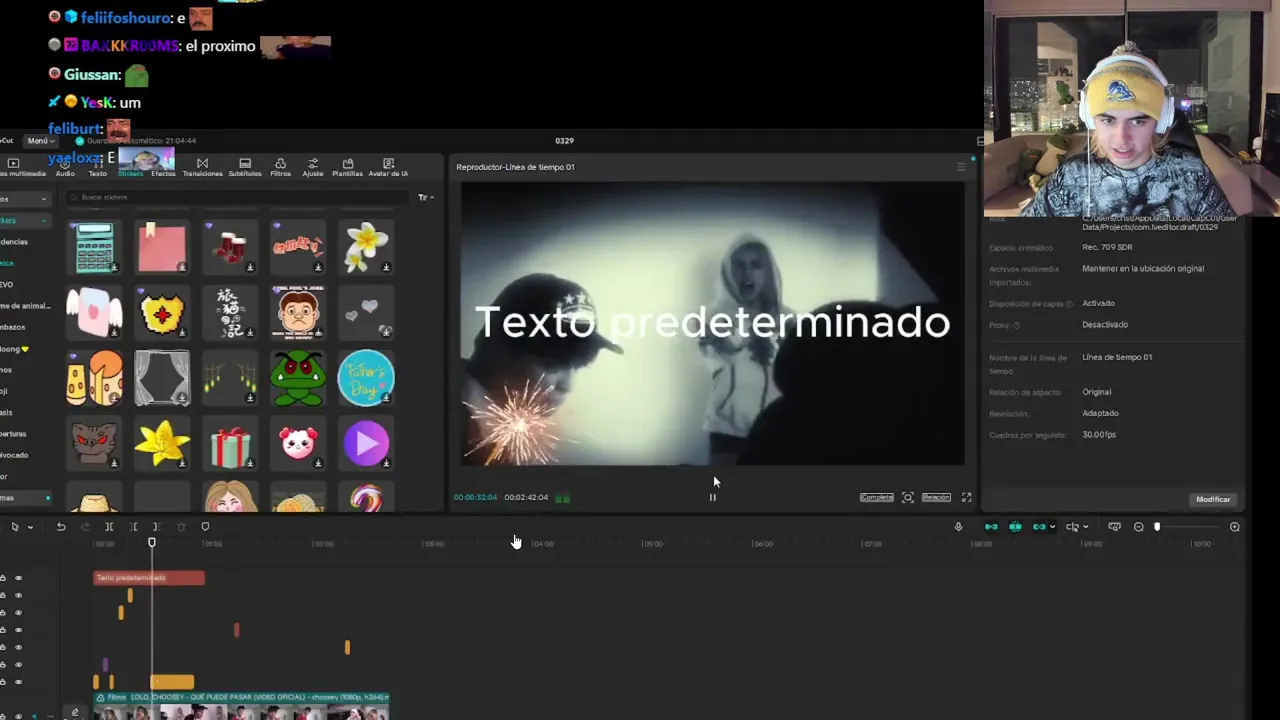Pause the preview playback
Viewport: 1280px width, 720px height.
(712, 497)
